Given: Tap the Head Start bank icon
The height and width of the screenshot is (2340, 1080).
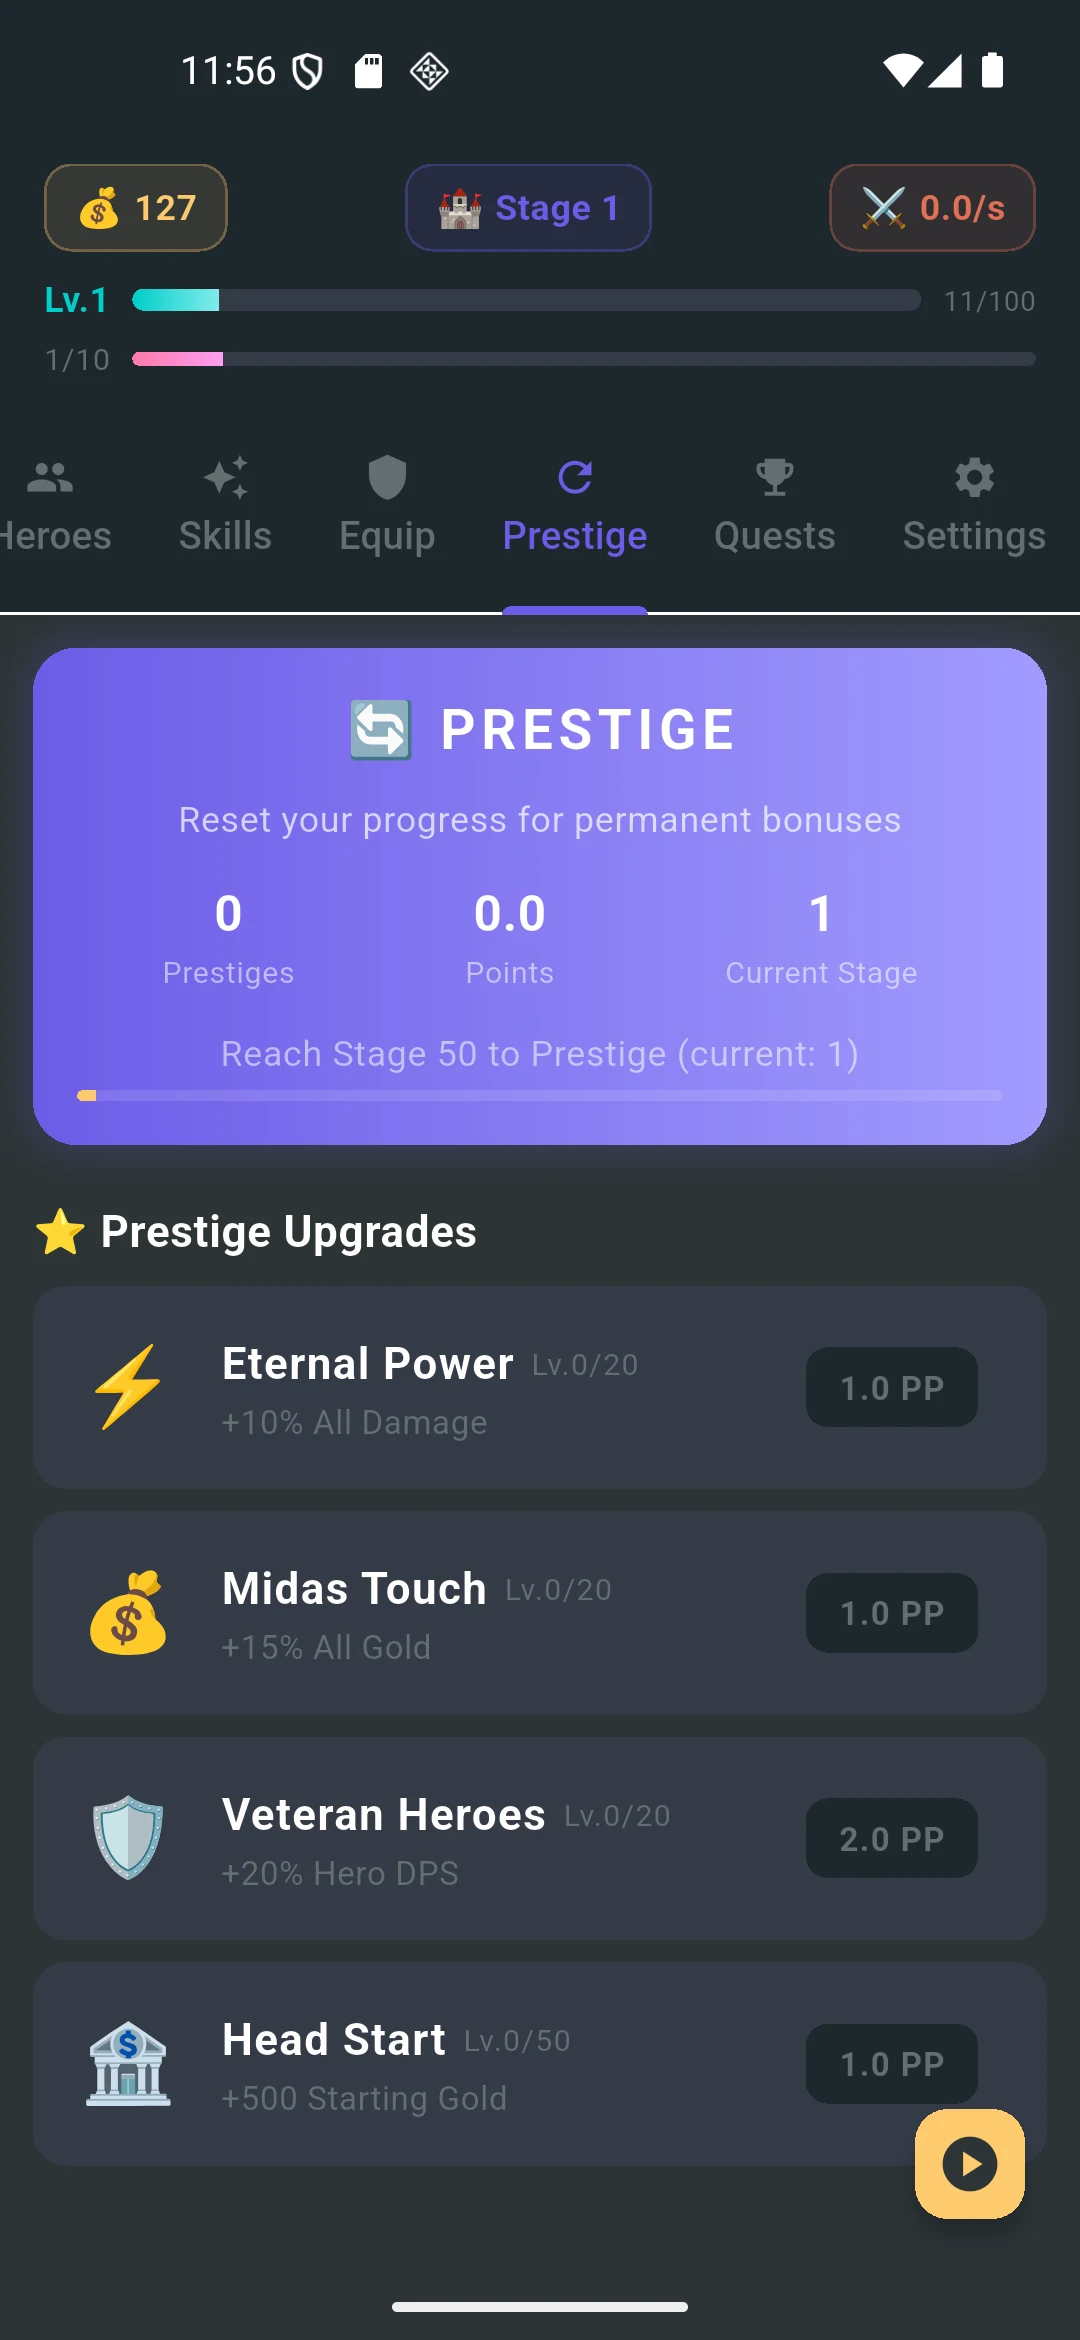Looking at the screenshot, I should tap(128, 2064).
